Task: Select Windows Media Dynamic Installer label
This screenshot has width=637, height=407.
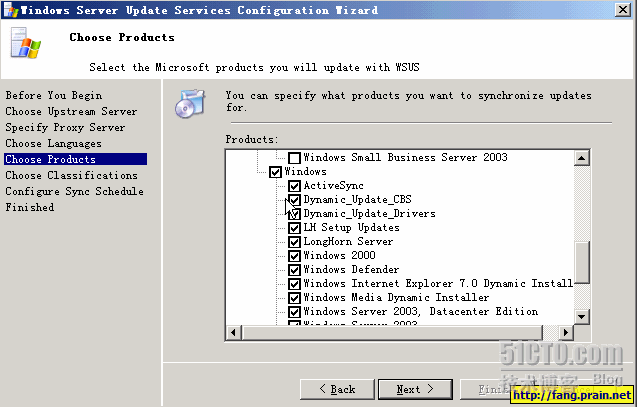Action: tap(396, 298)
